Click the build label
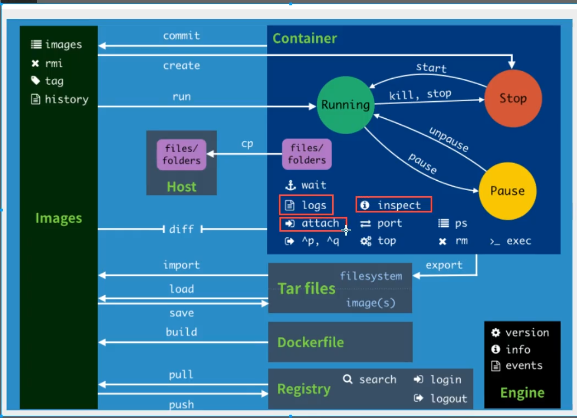 coord(181,332)
